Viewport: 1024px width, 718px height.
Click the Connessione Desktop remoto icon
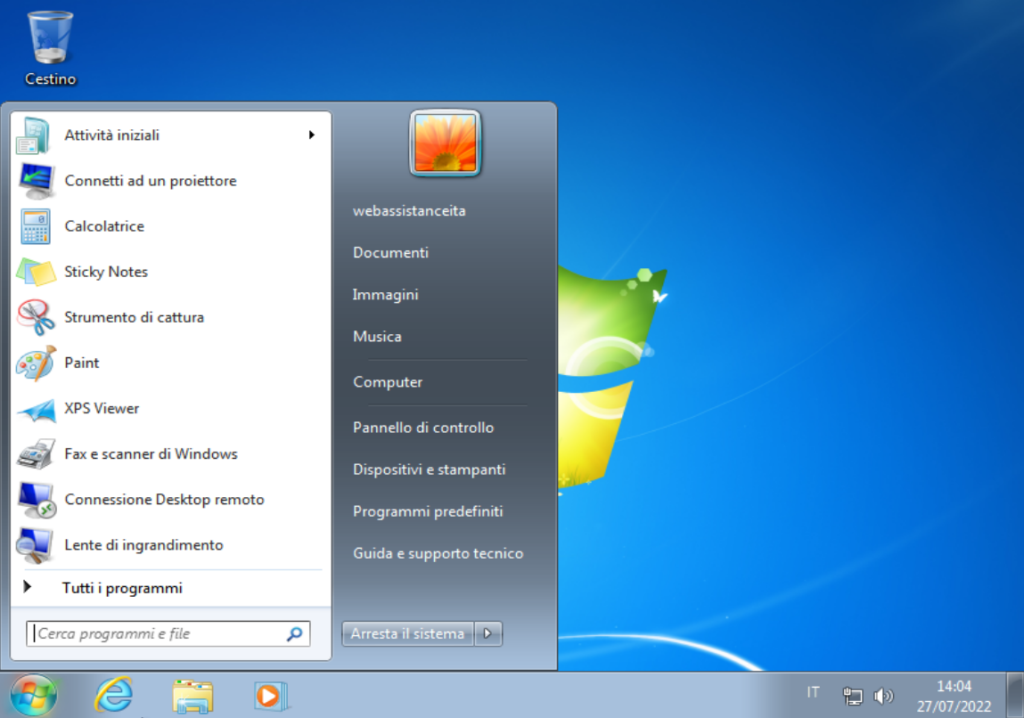tap(37, 500)
